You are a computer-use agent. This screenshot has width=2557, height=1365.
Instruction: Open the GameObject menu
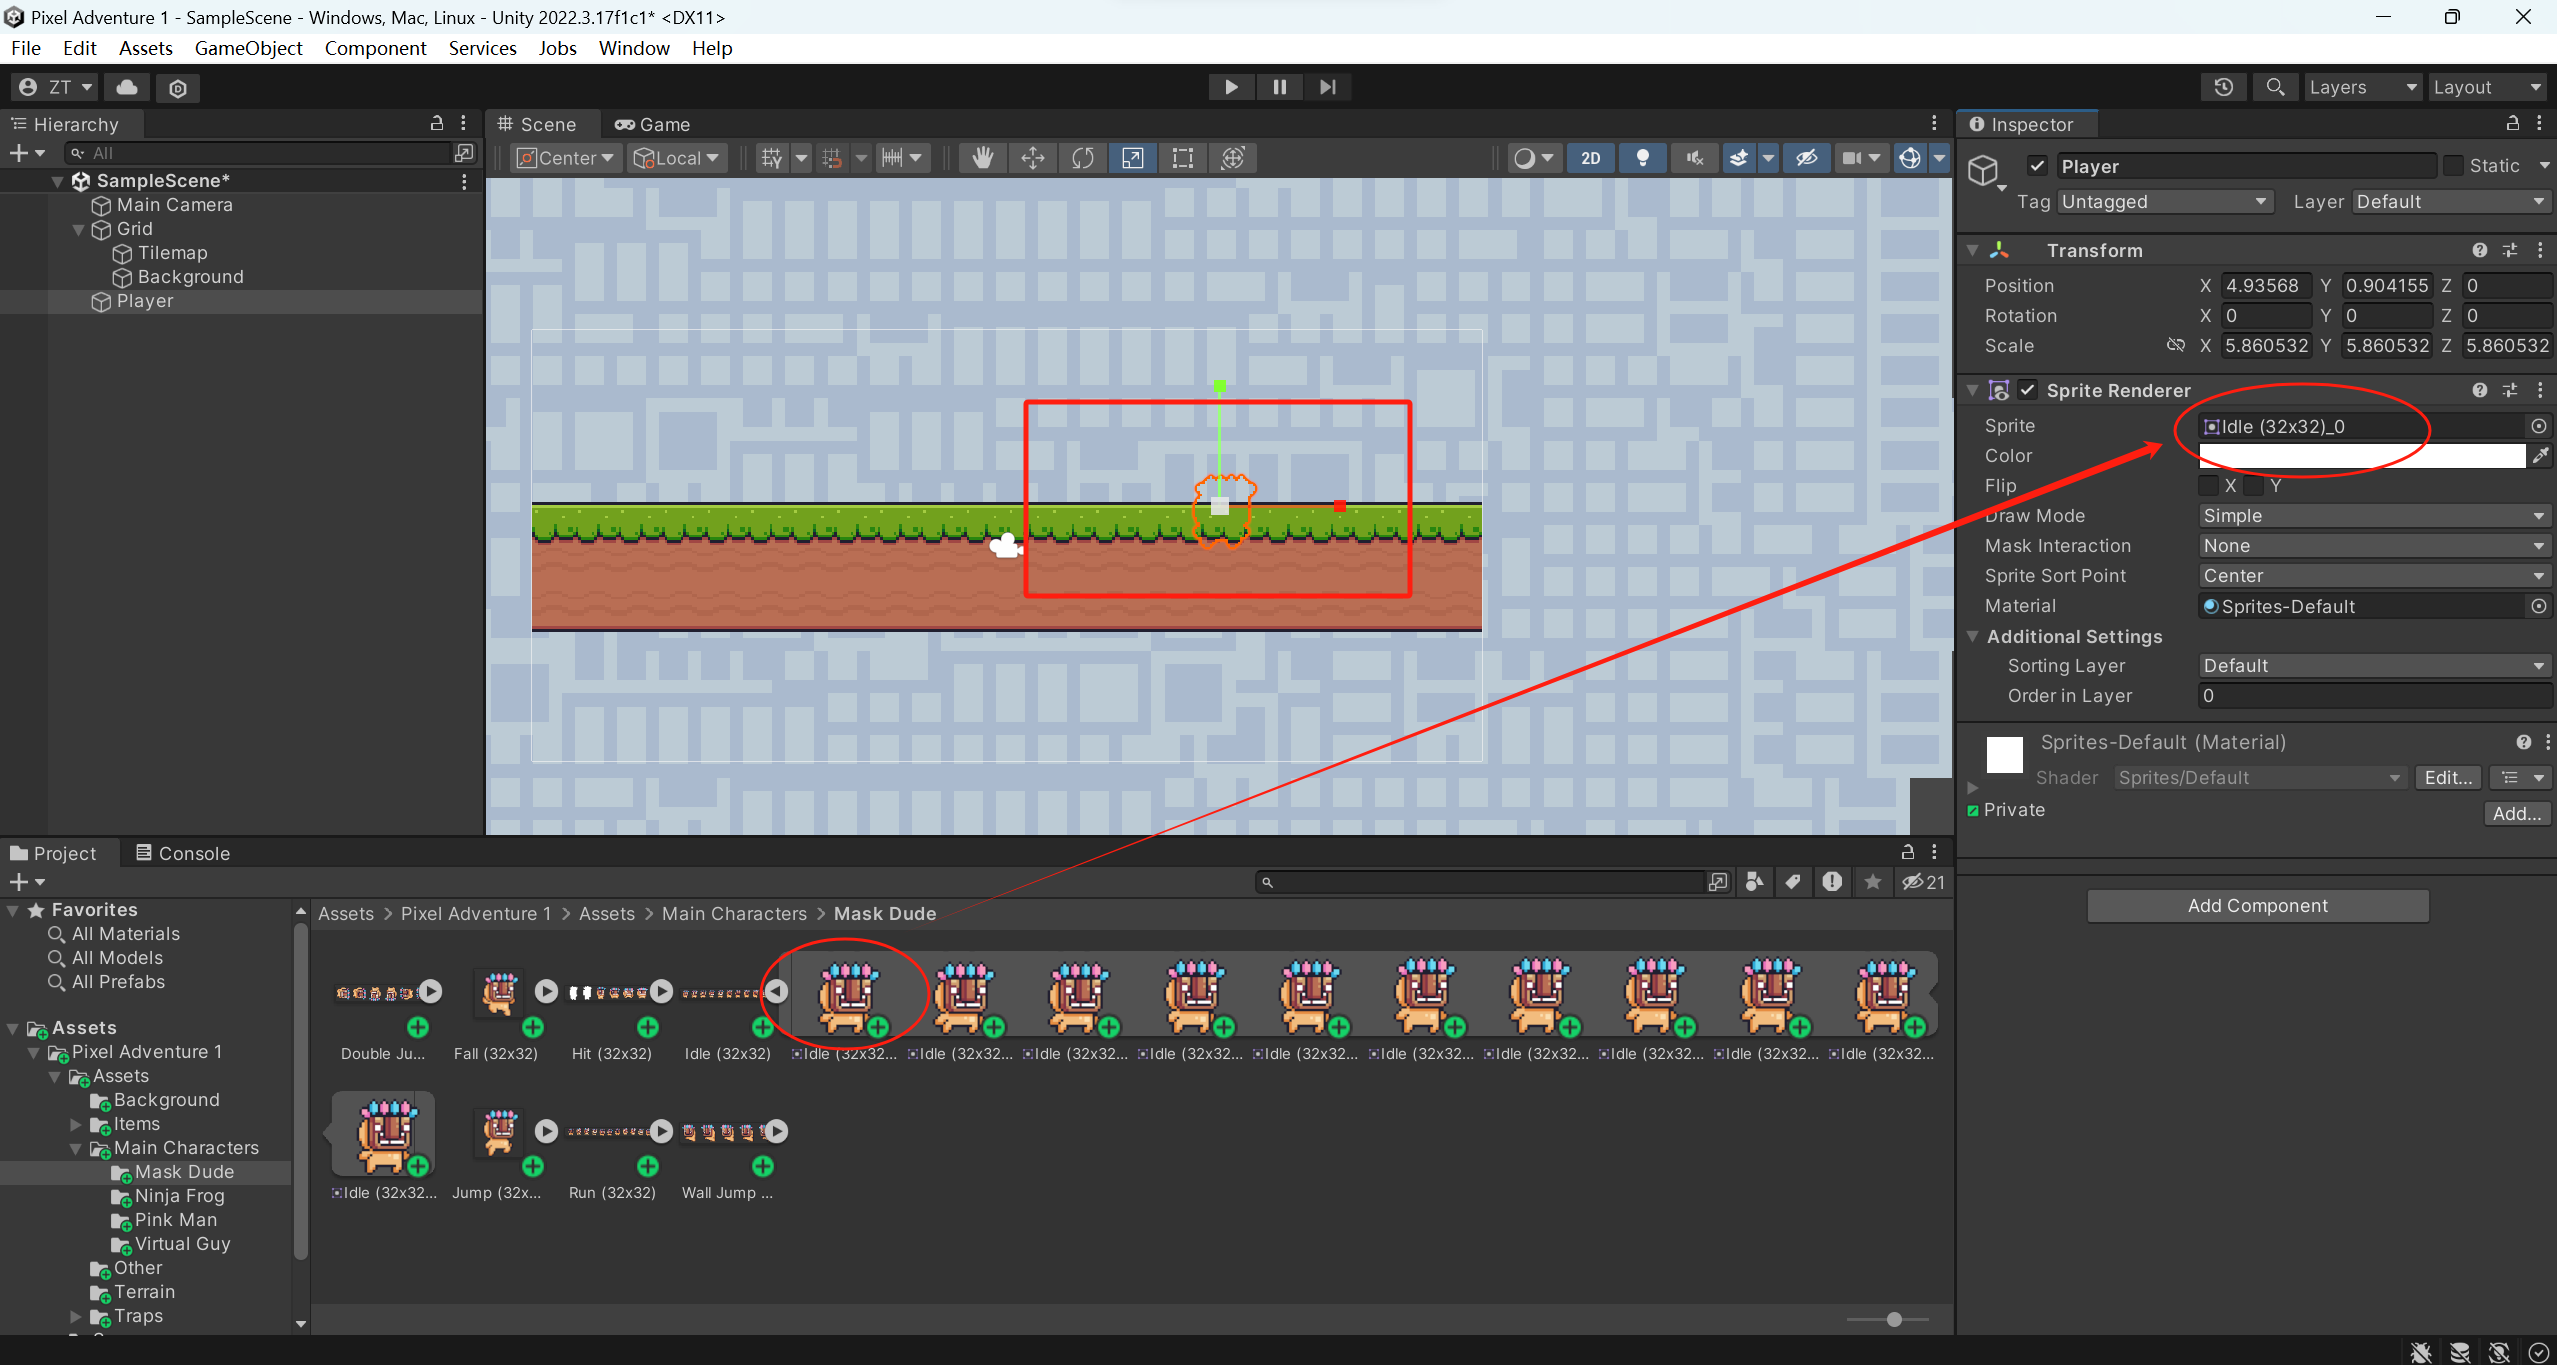(x=248, y=48)
